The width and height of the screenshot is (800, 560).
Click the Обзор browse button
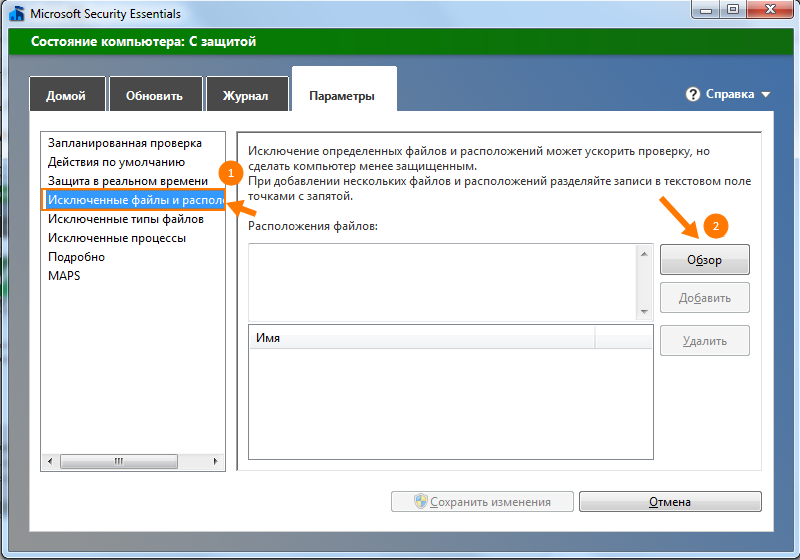(x=705, y=260)
